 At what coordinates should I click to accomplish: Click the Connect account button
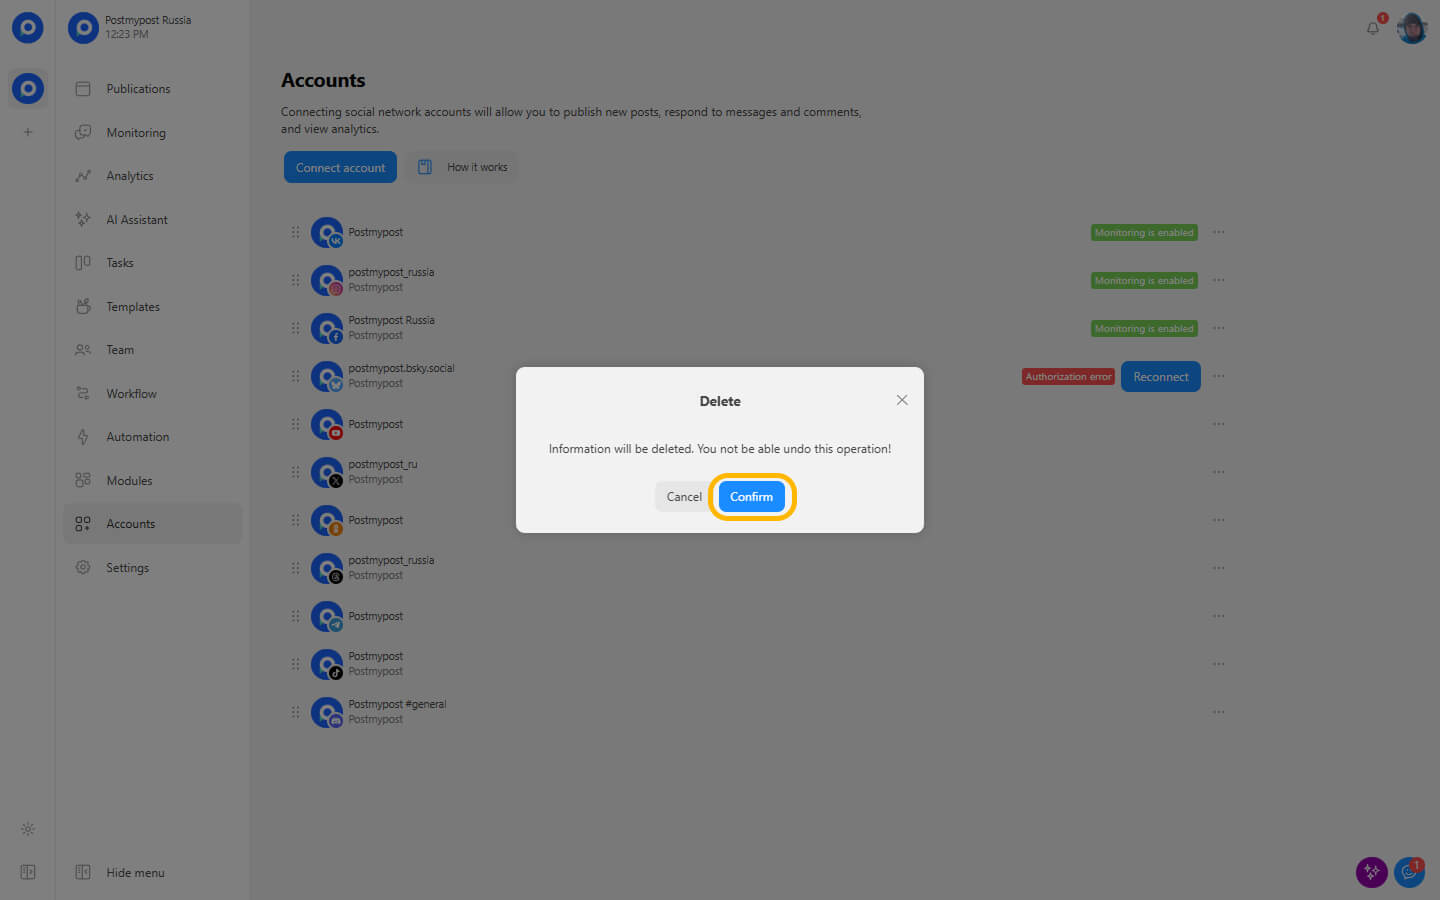point(340,168)
